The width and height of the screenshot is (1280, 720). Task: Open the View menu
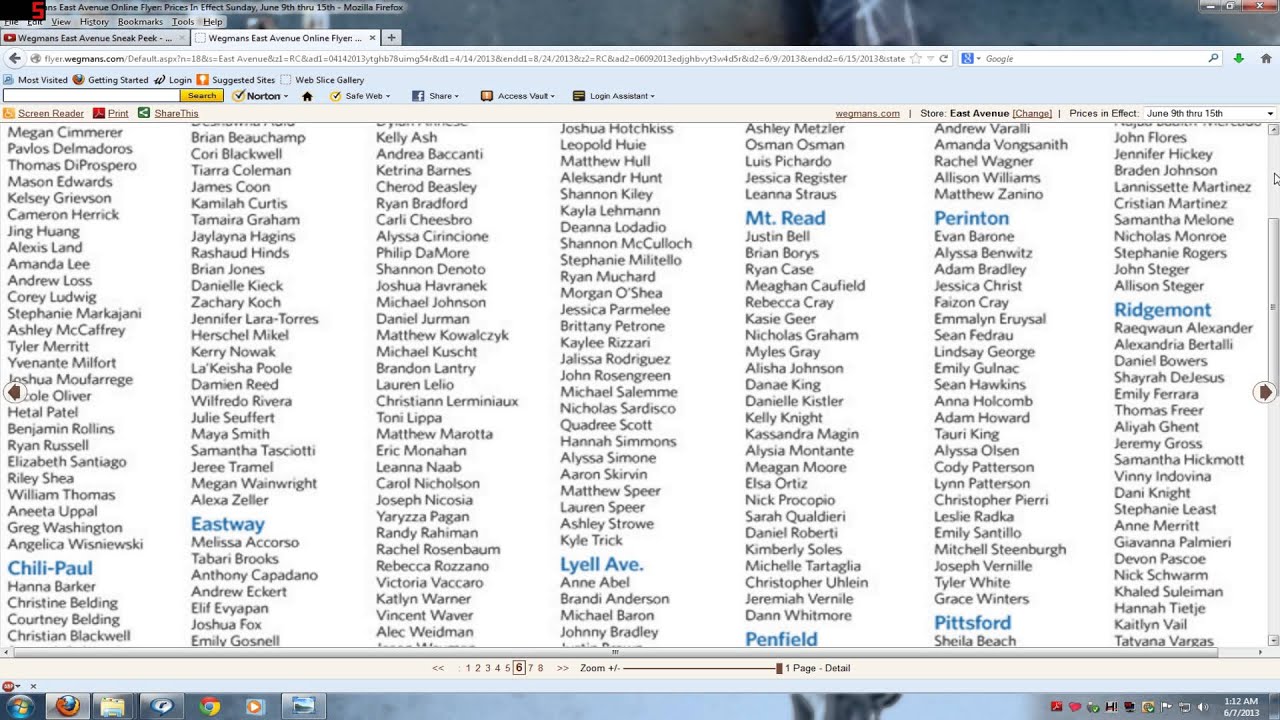61,21
